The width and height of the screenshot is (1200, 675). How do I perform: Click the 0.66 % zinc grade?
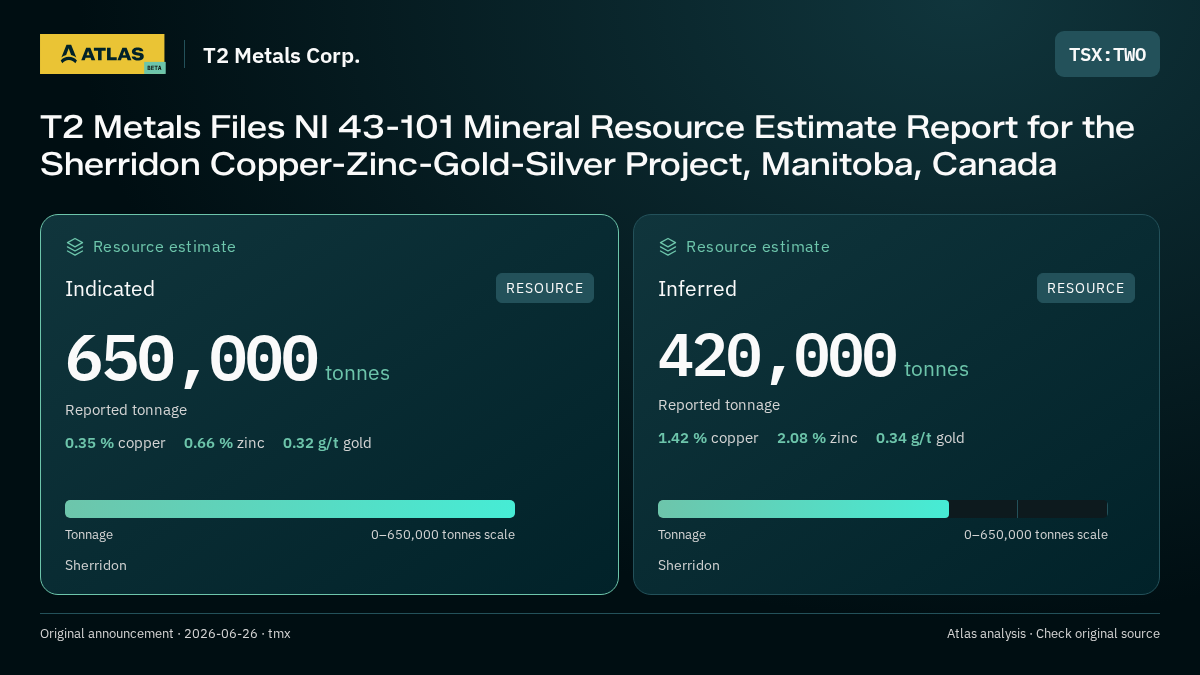(224, 443)
